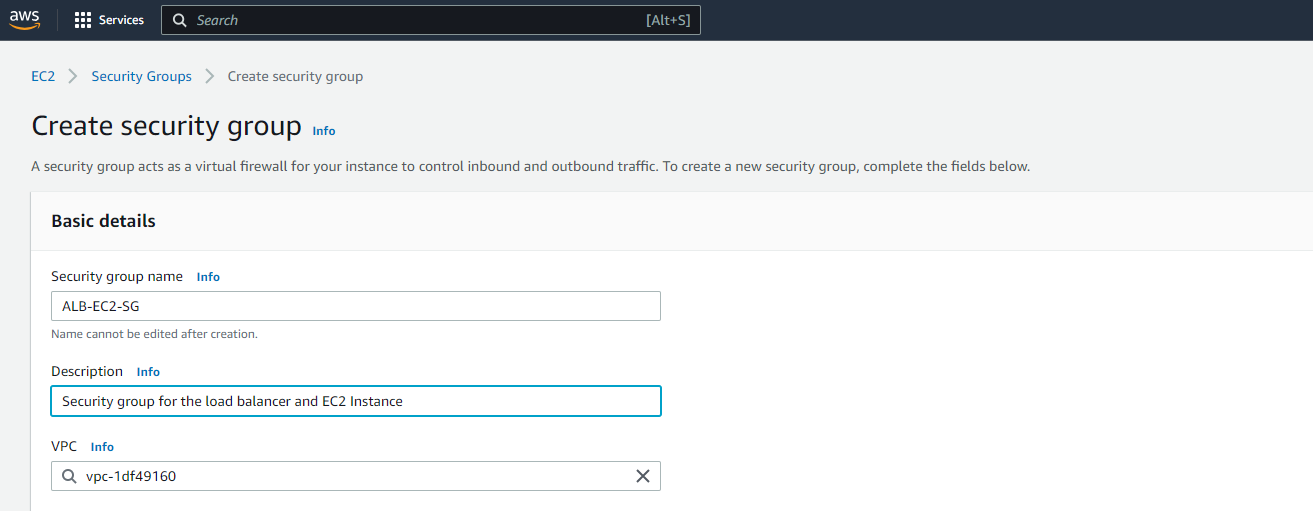Open the Services grid icon

point(83,20)
